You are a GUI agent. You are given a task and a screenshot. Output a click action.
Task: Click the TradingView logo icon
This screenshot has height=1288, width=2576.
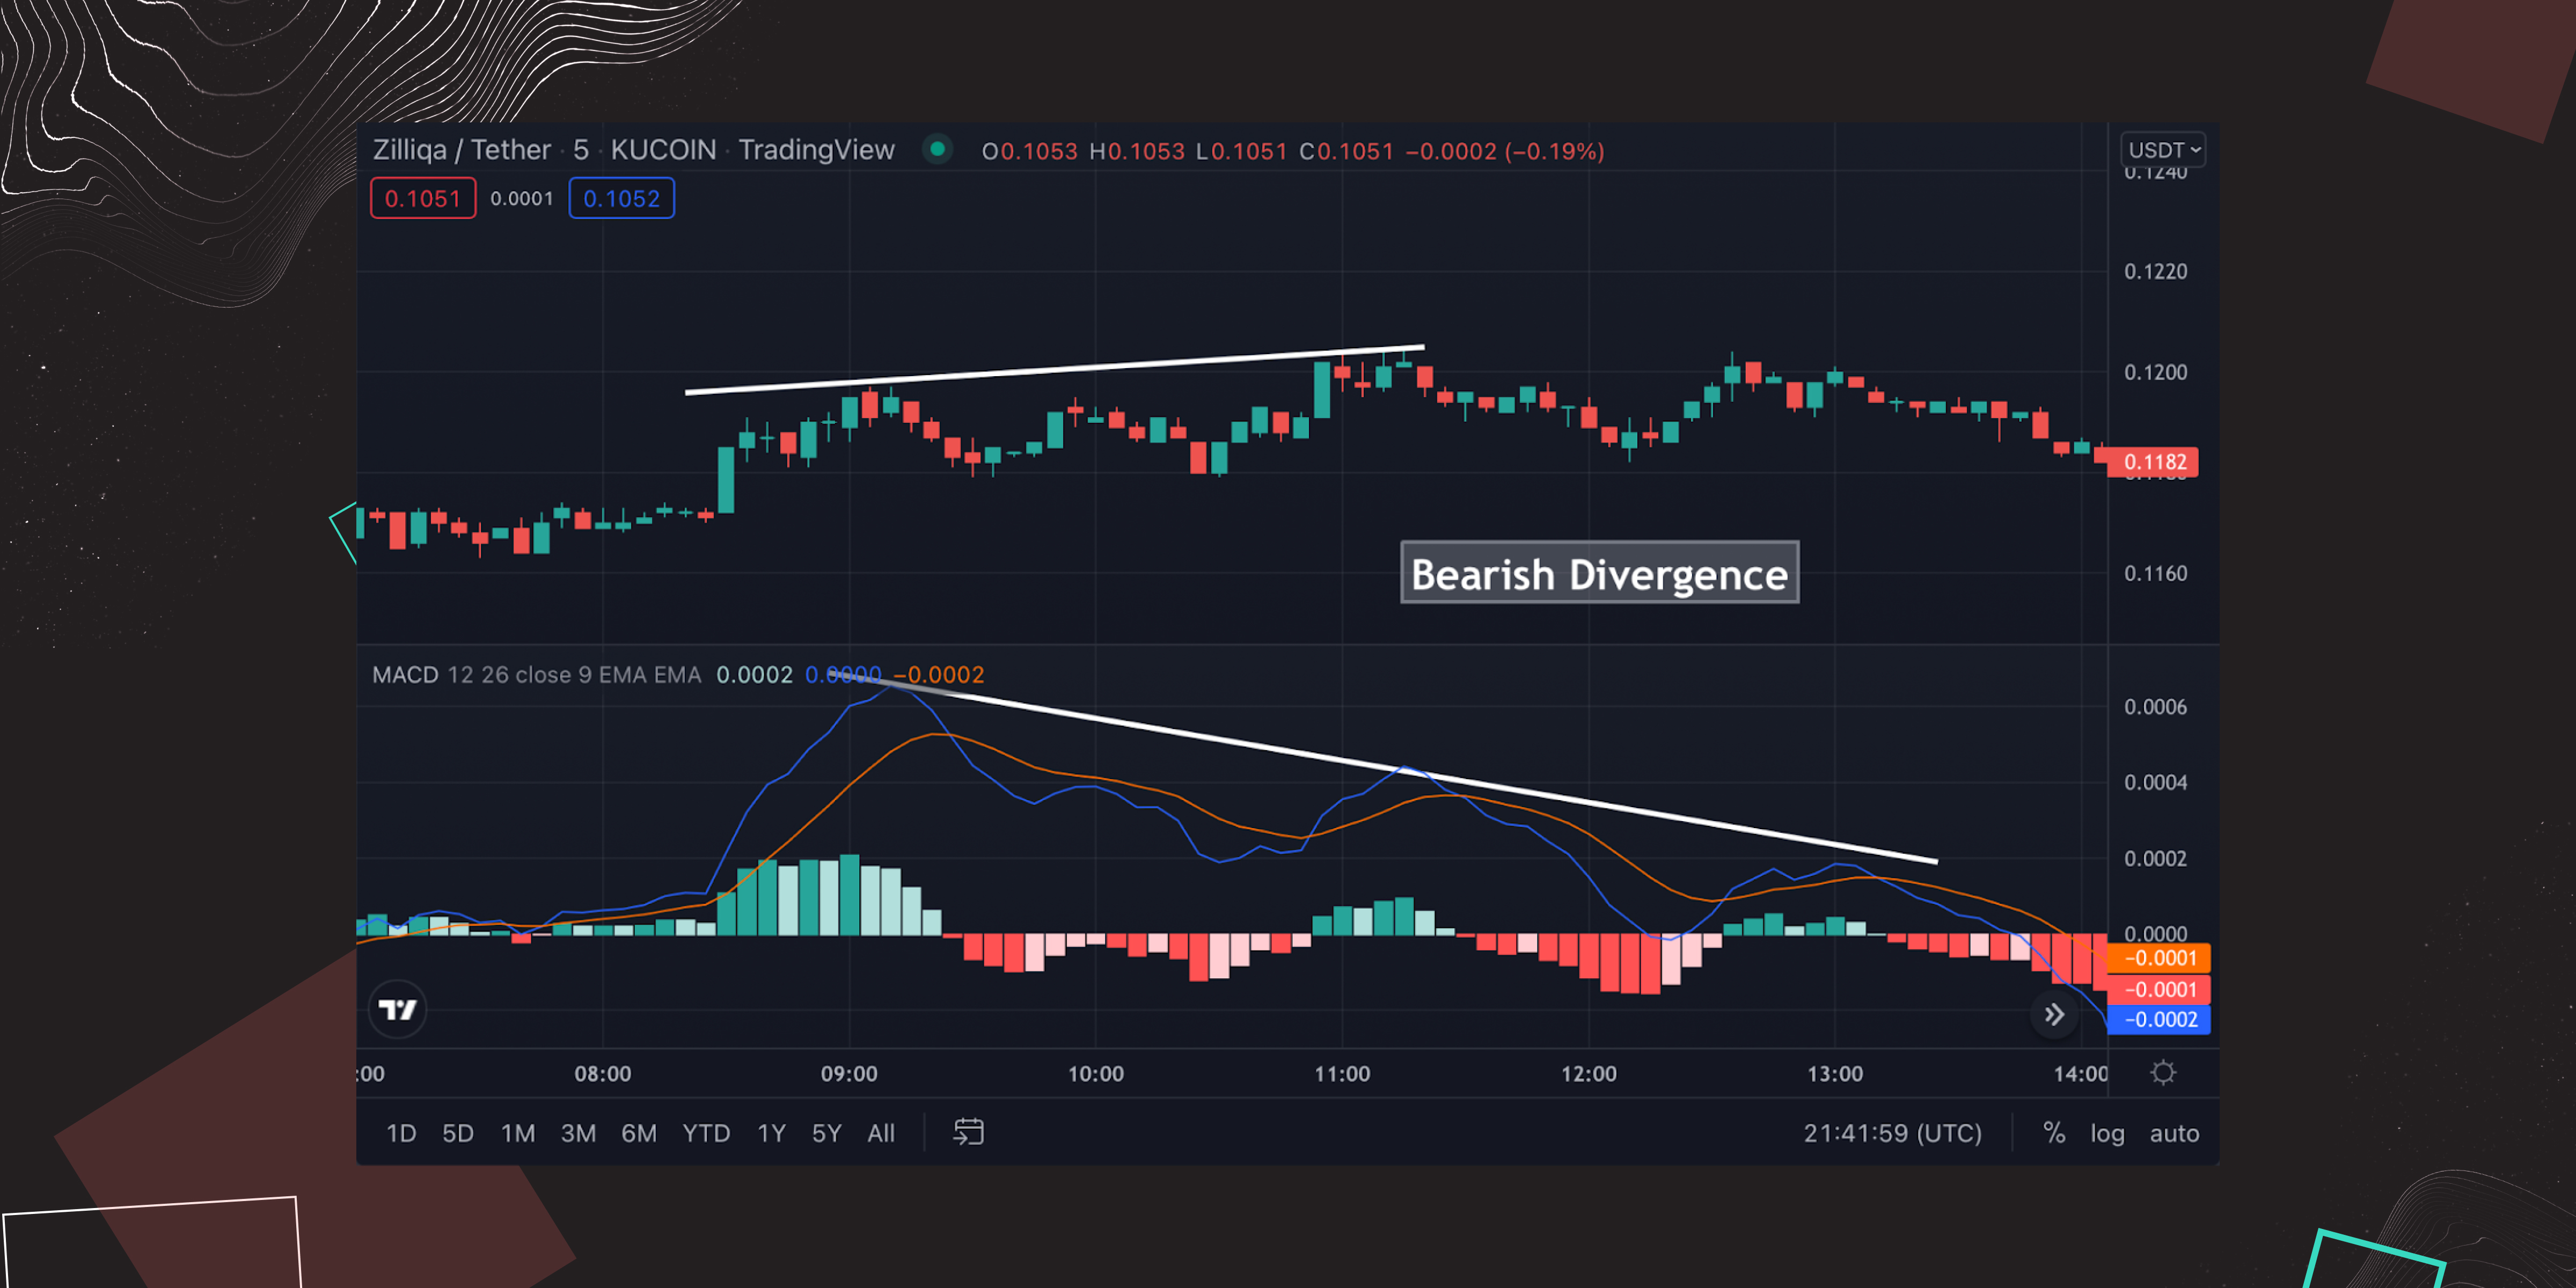pos(397,1009)
